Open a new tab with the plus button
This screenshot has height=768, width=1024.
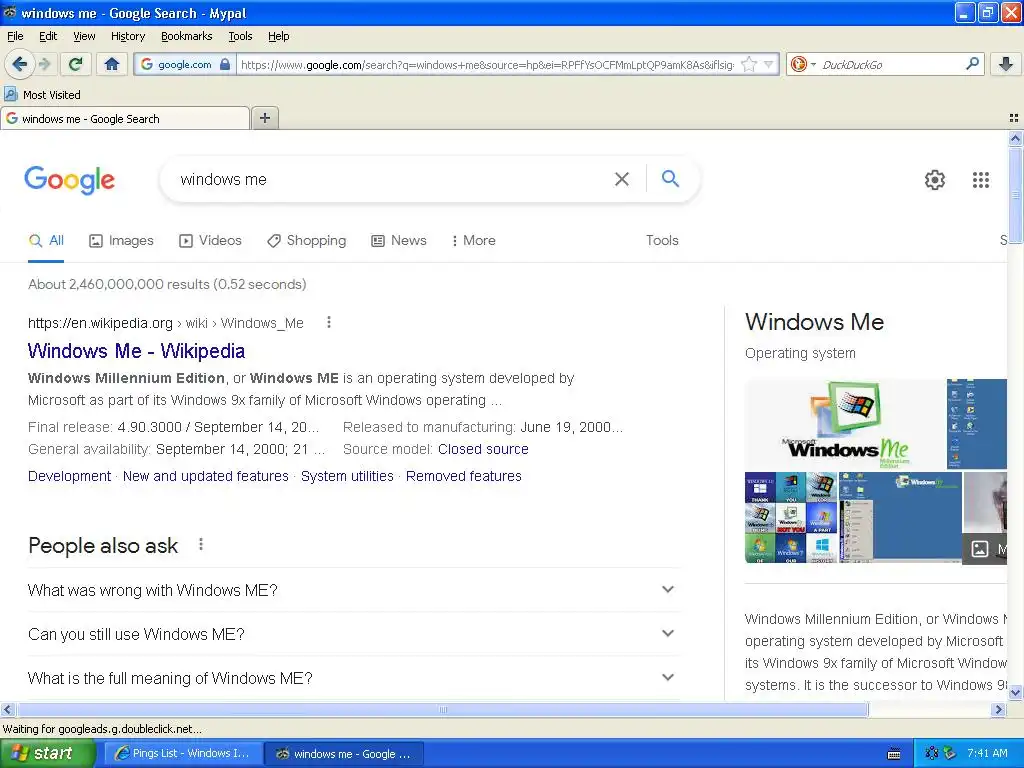[264, 118]
